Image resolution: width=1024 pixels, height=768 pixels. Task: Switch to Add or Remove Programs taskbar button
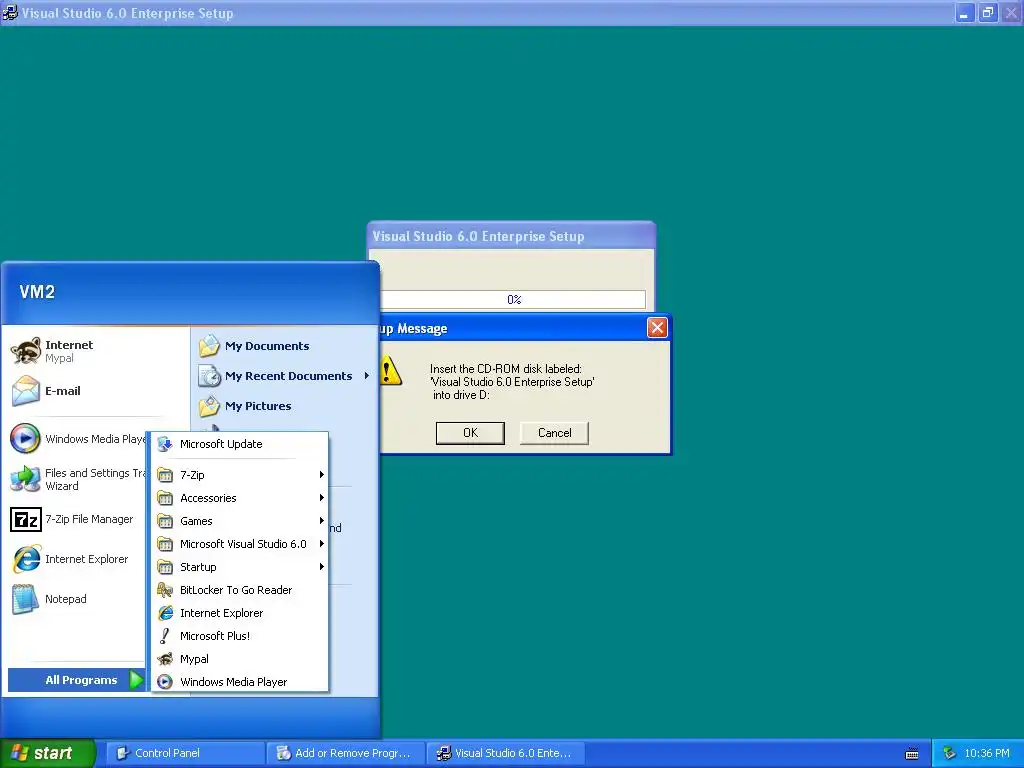coord(345,754)
